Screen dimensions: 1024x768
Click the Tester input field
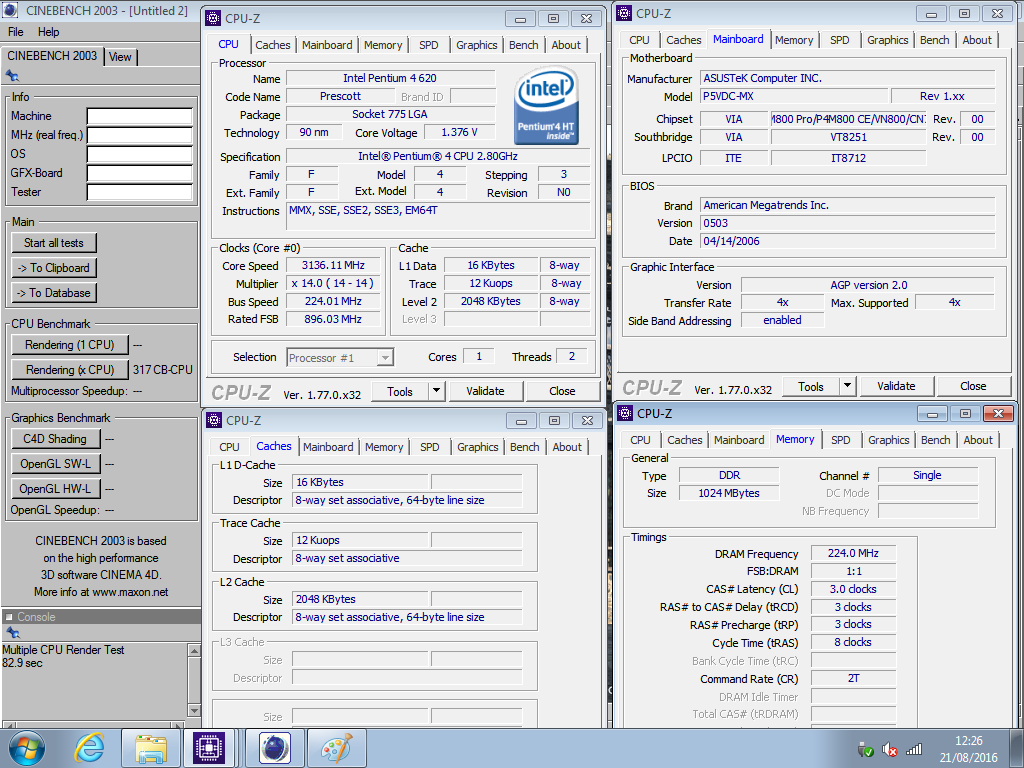[x=140, y=192]
